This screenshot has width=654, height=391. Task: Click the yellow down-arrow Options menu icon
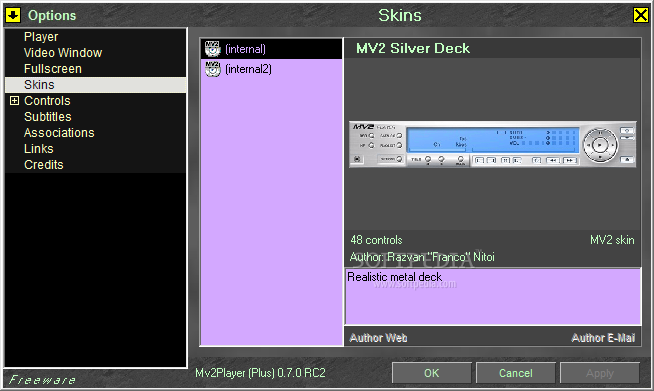(13, 15)
